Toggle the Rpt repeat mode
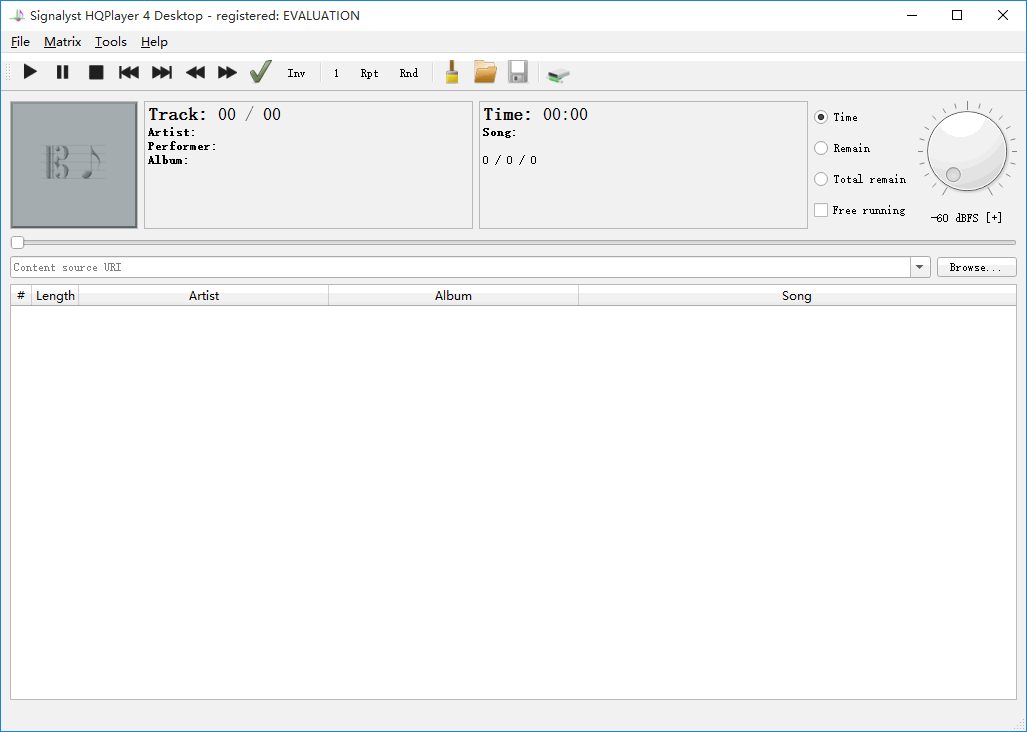 pos(368,72)
